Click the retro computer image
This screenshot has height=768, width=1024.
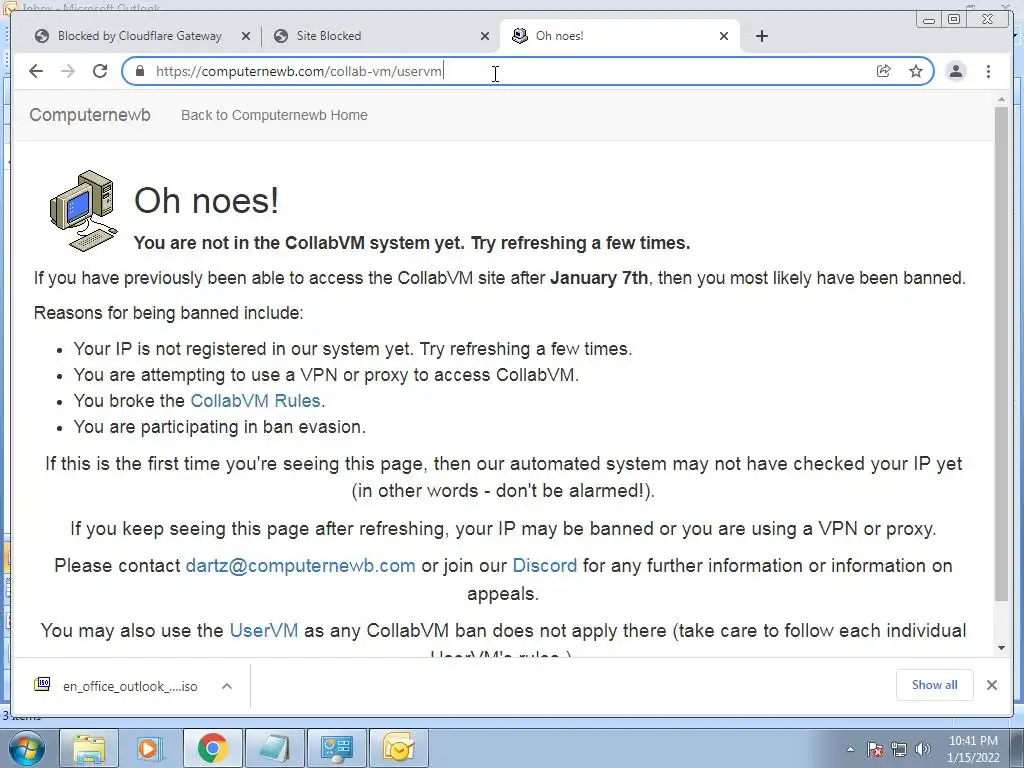click(84, 211)
